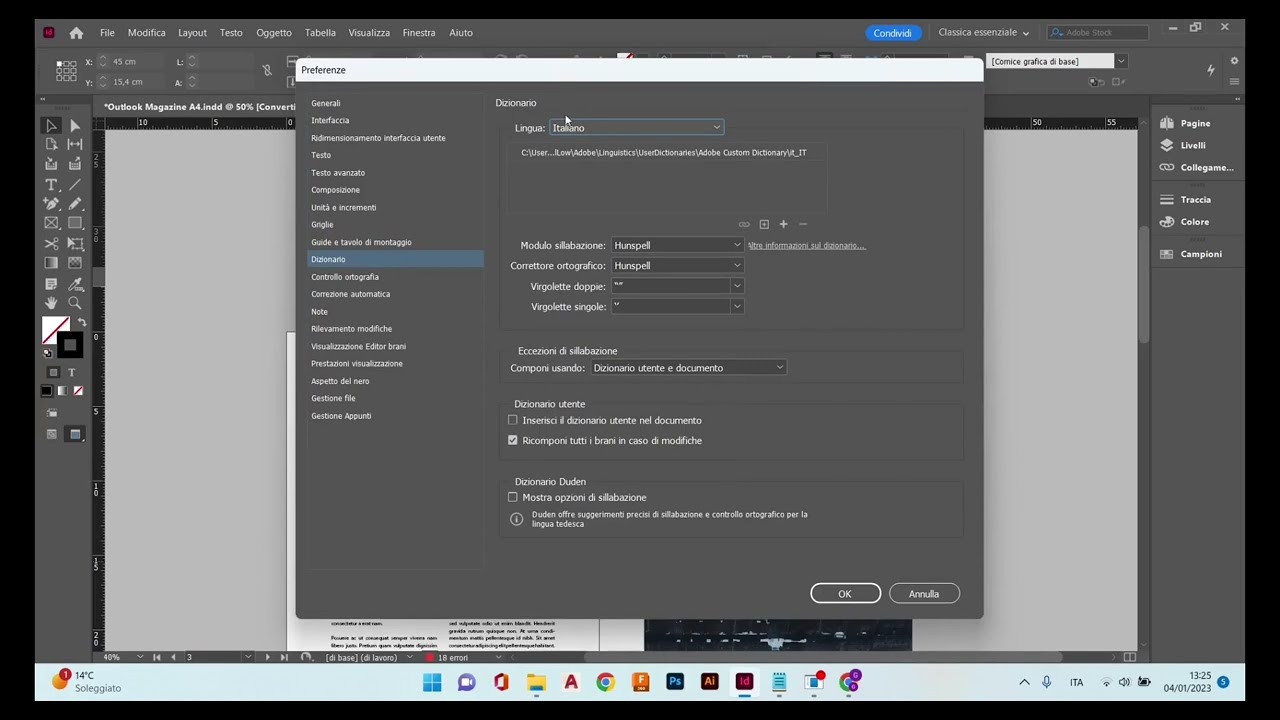1280x720 pixels.
Task: Select the Scissors tool
Action: [51, 244]
